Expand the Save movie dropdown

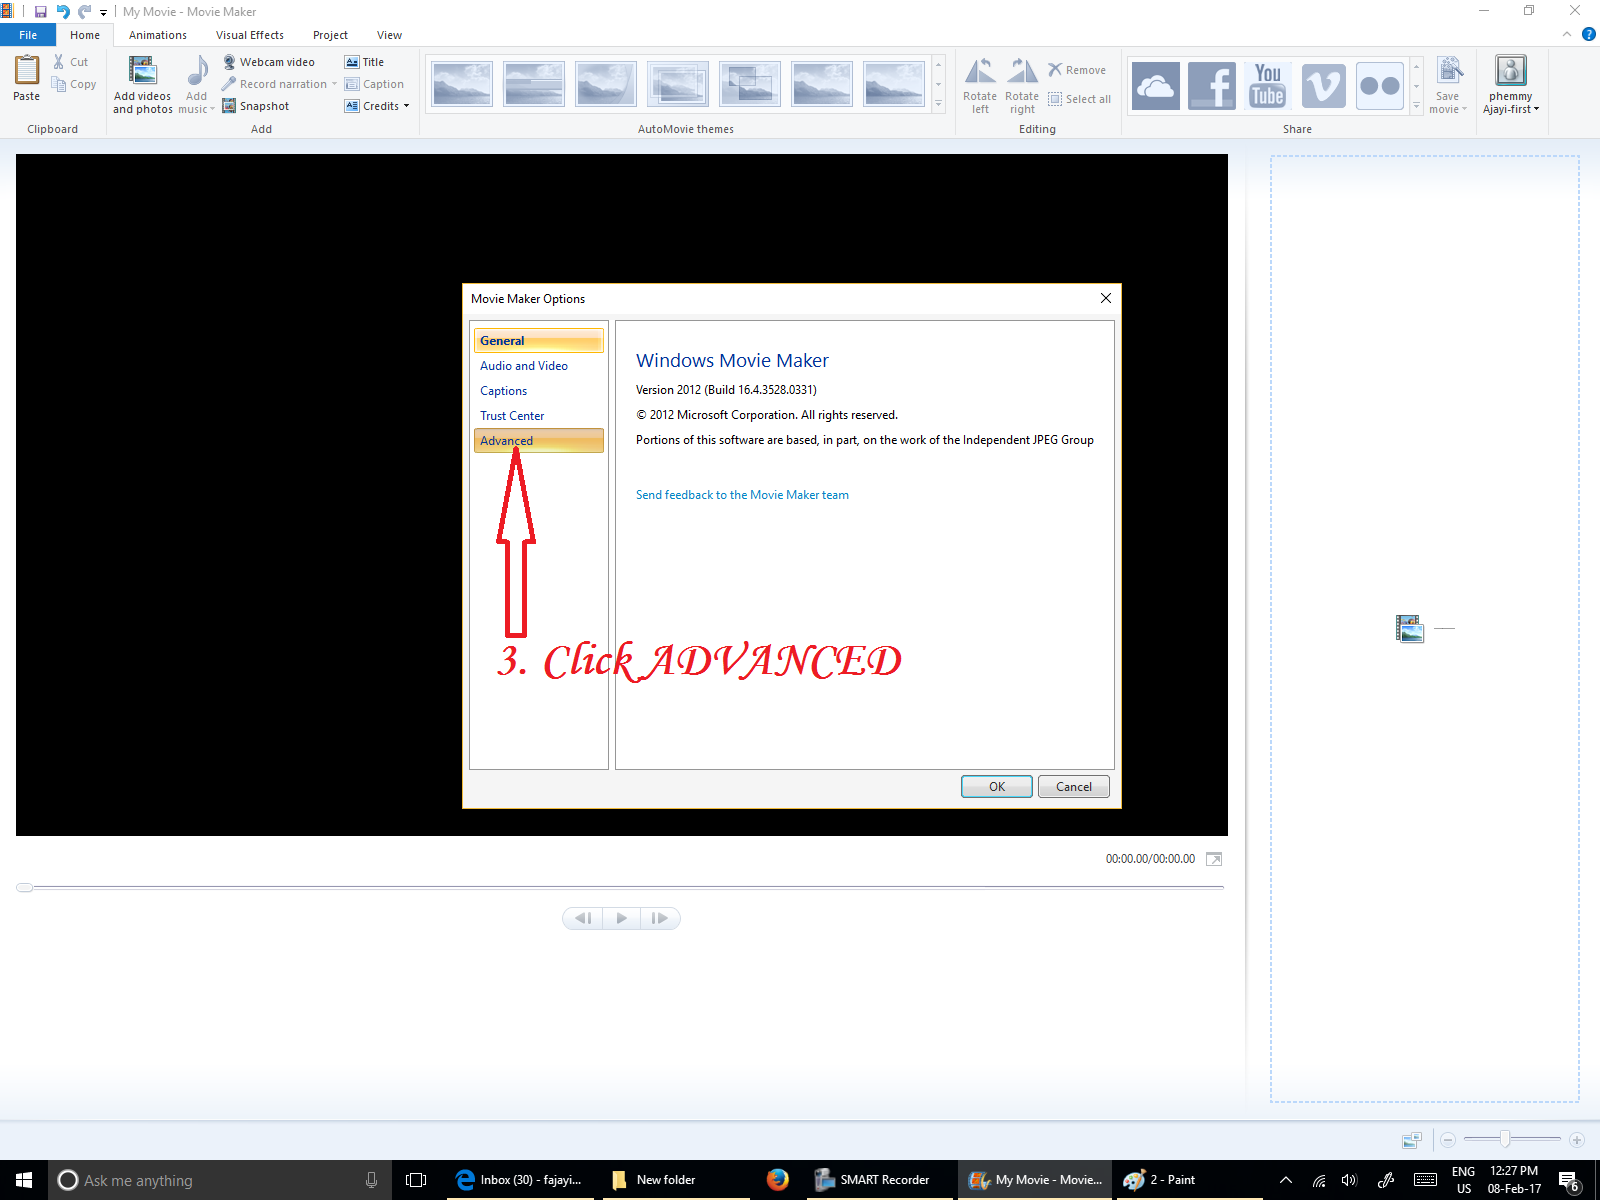click(x=1465, y=110)
